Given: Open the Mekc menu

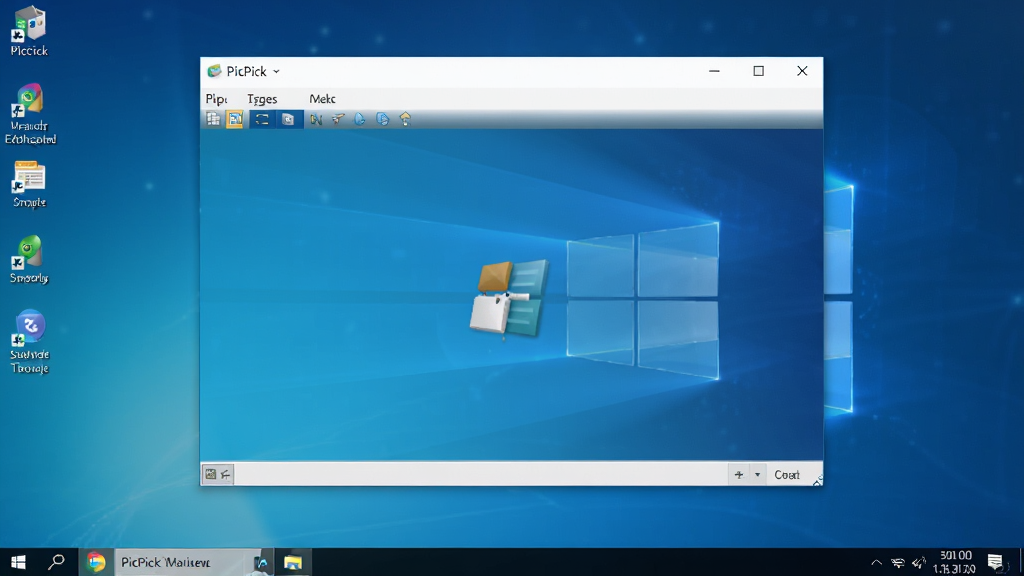Looking at the screenshot, I should pos(322,99).
